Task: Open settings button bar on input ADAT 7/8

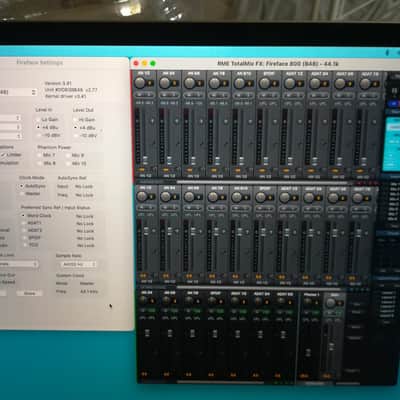Action: [369, 96]
